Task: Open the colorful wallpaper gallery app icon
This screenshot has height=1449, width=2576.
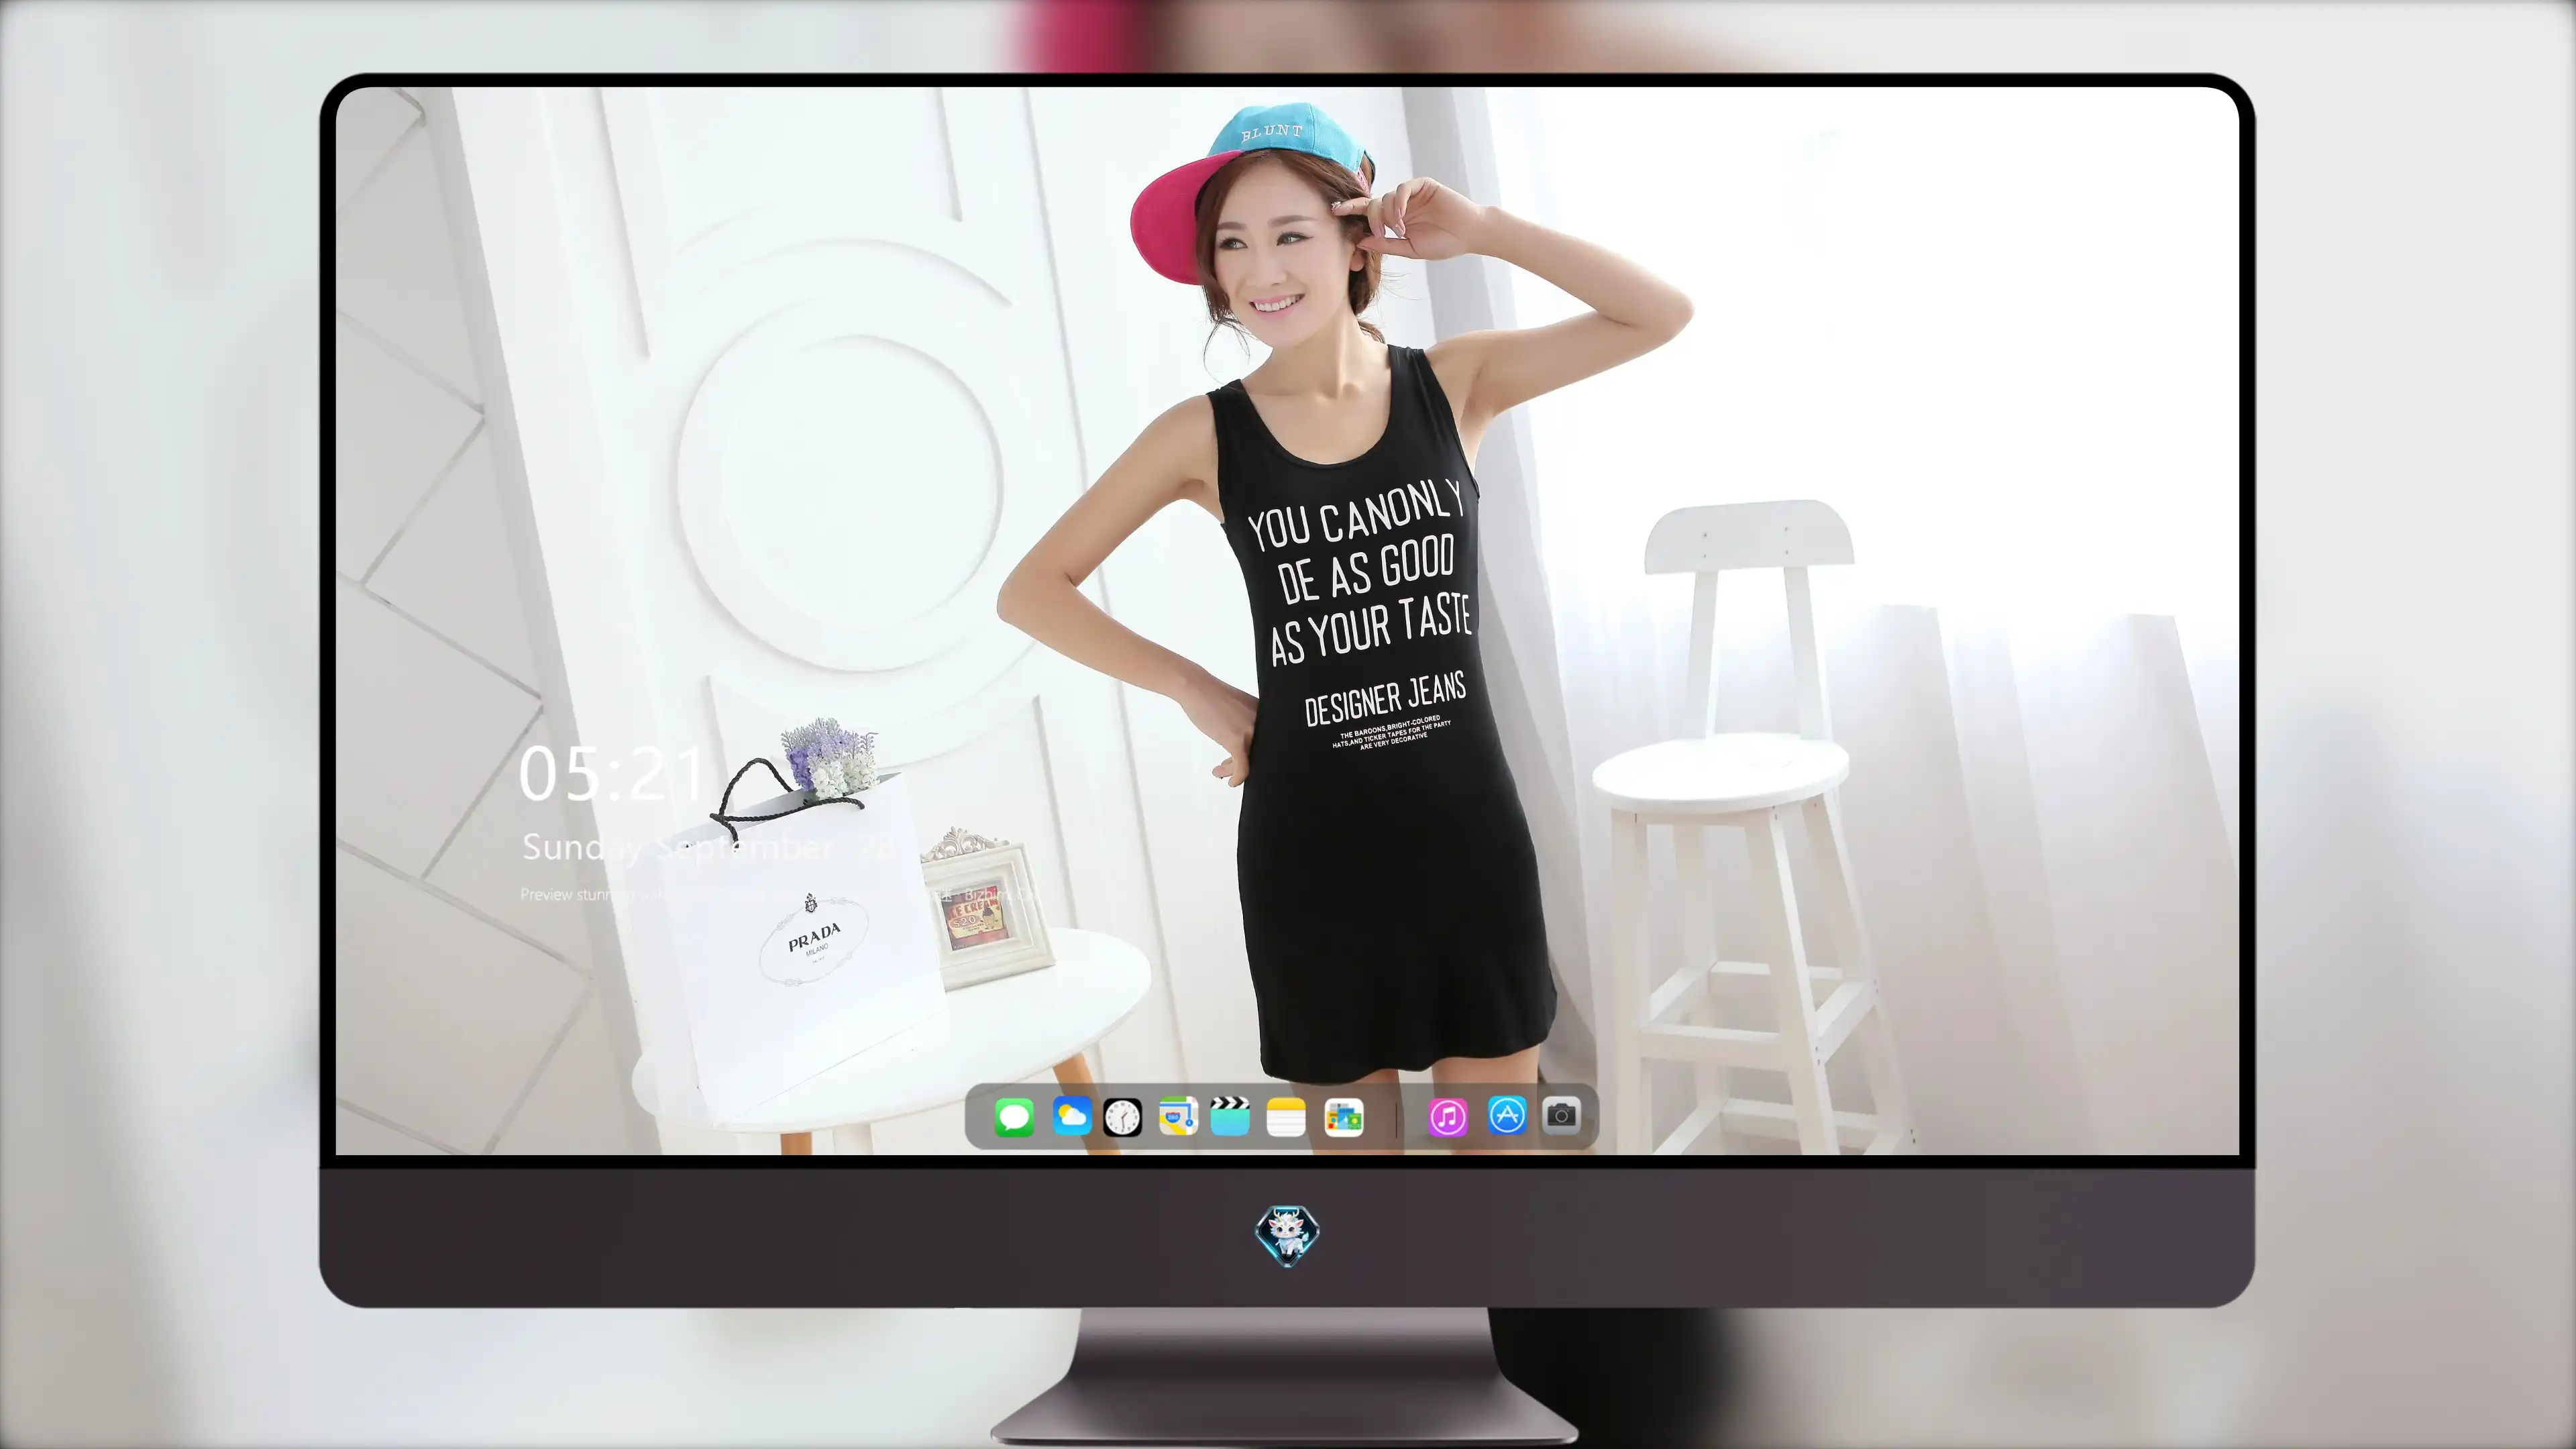Action: point(1343,1117)
